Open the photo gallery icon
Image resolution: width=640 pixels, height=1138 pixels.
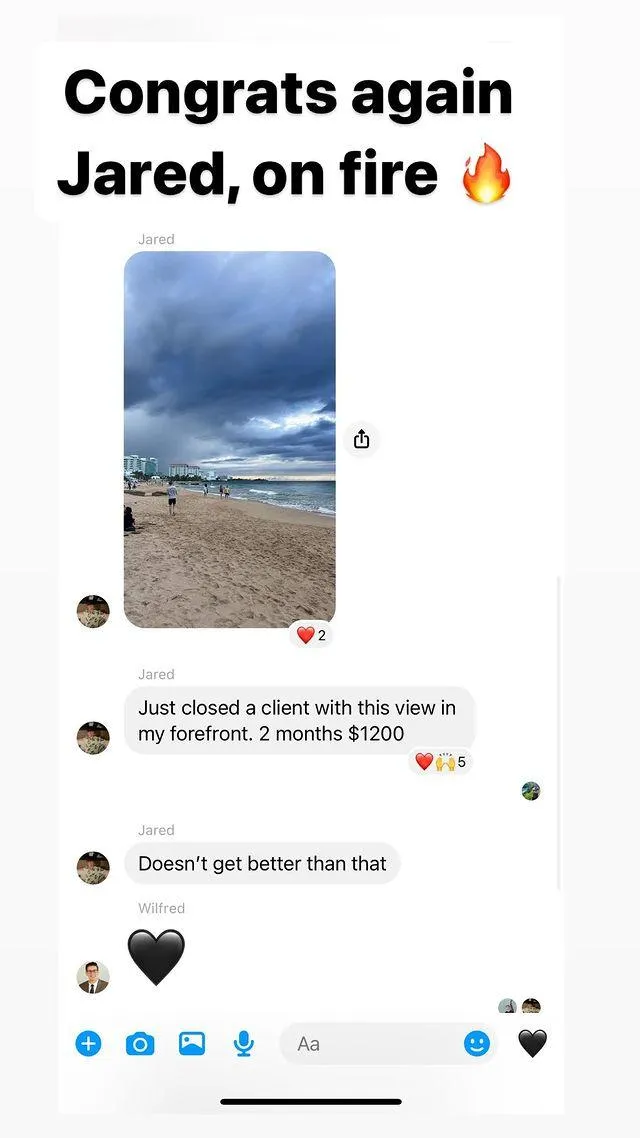coord(192,1044)
